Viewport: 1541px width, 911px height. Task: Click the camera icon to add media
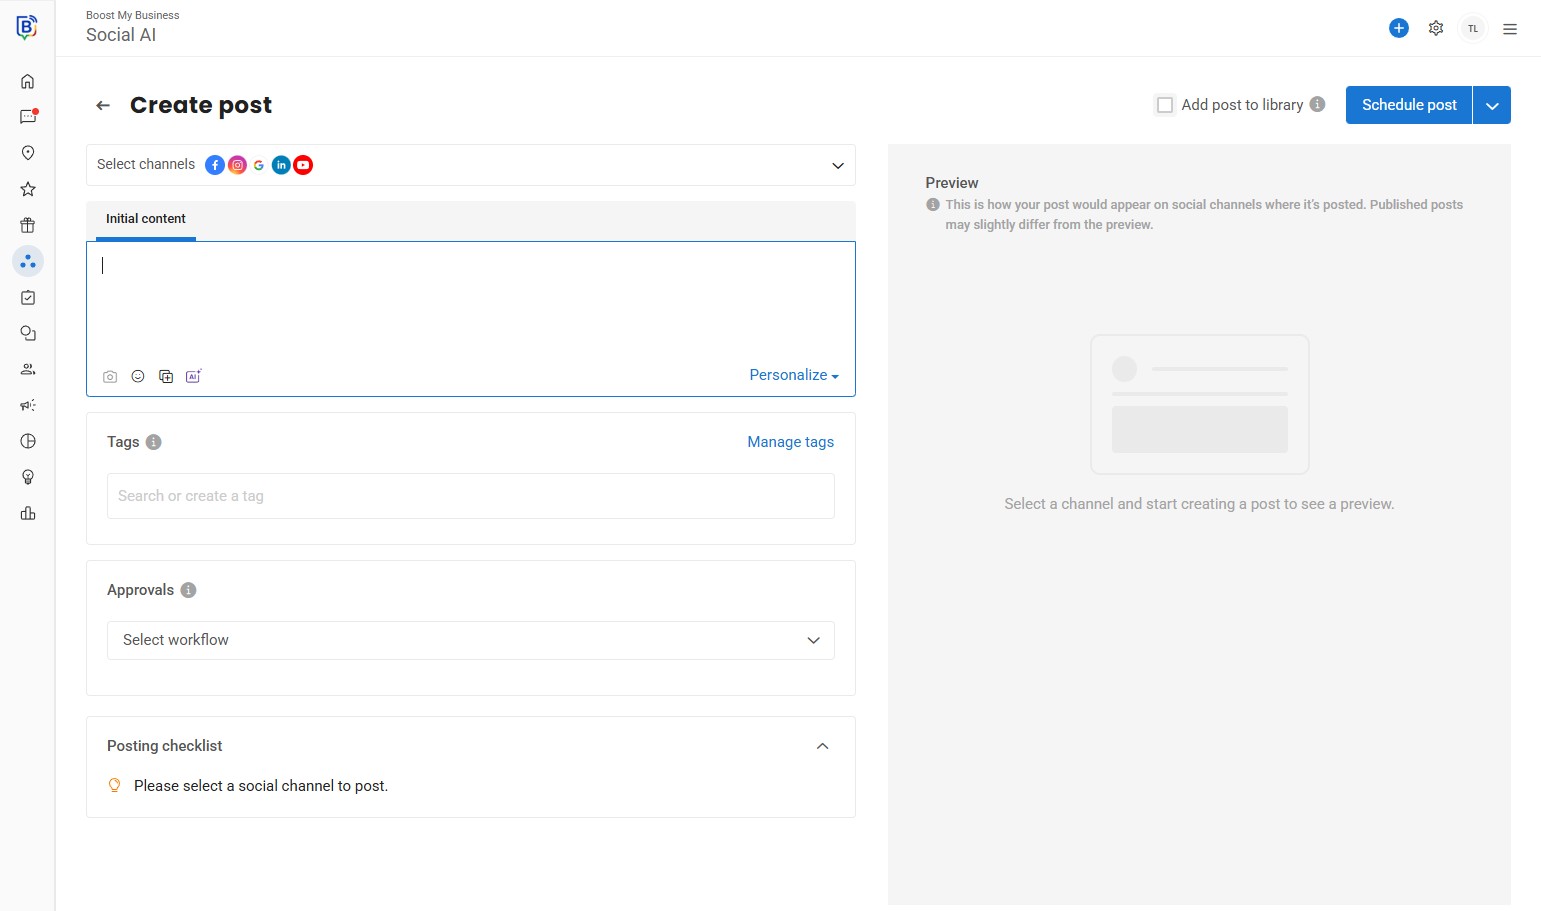point(110,377)
